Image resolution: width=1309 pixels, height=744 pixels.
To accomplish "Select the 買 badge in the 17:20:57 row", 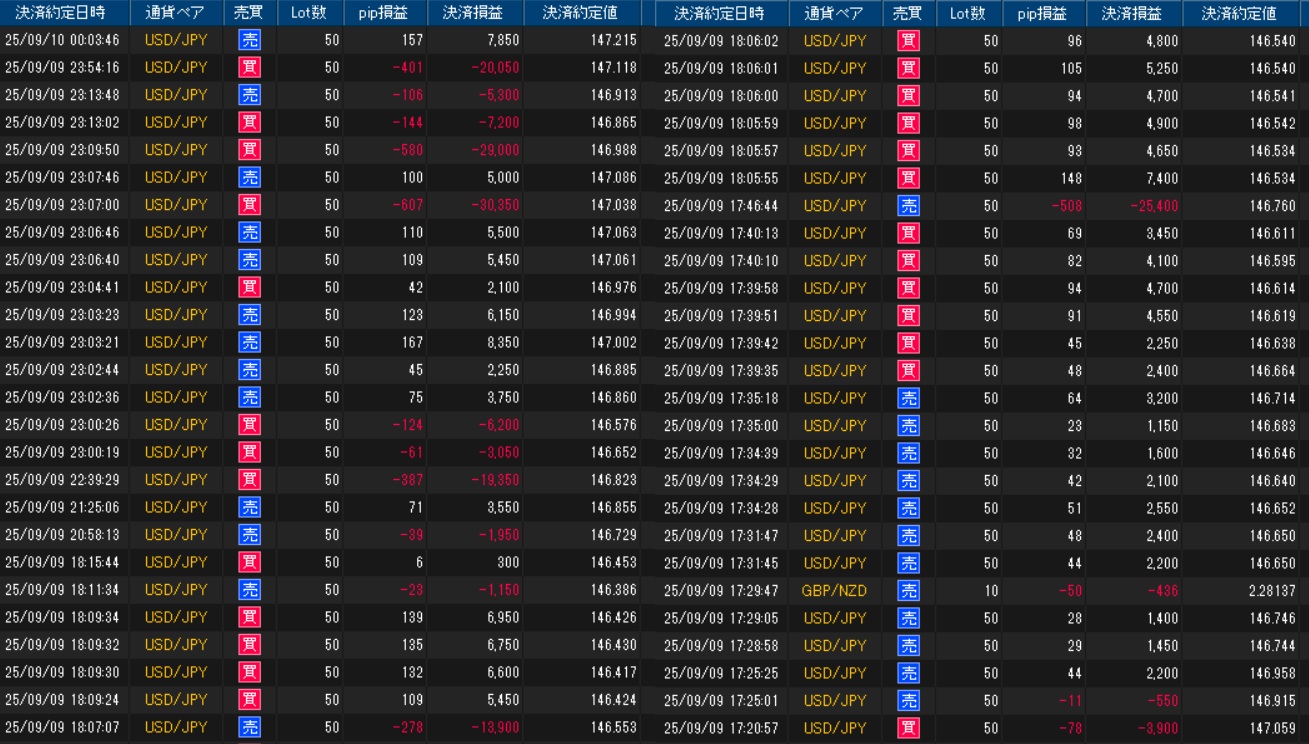I will [908, 728].
